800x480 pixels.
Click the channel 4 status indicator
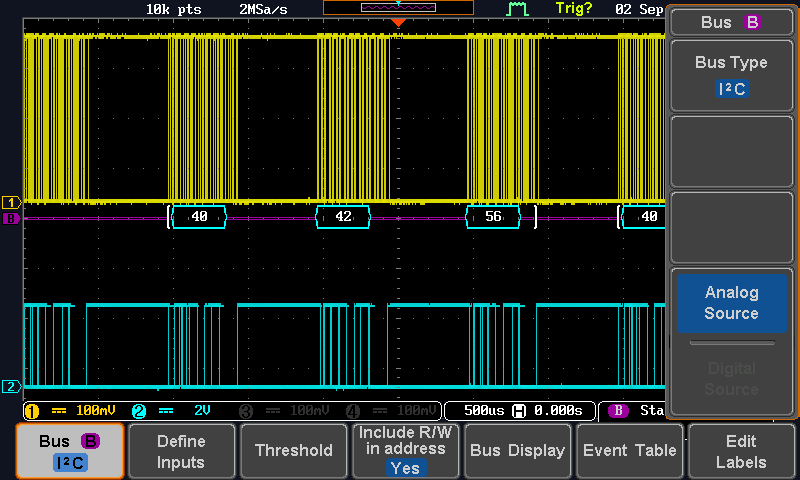pos(392,411)
